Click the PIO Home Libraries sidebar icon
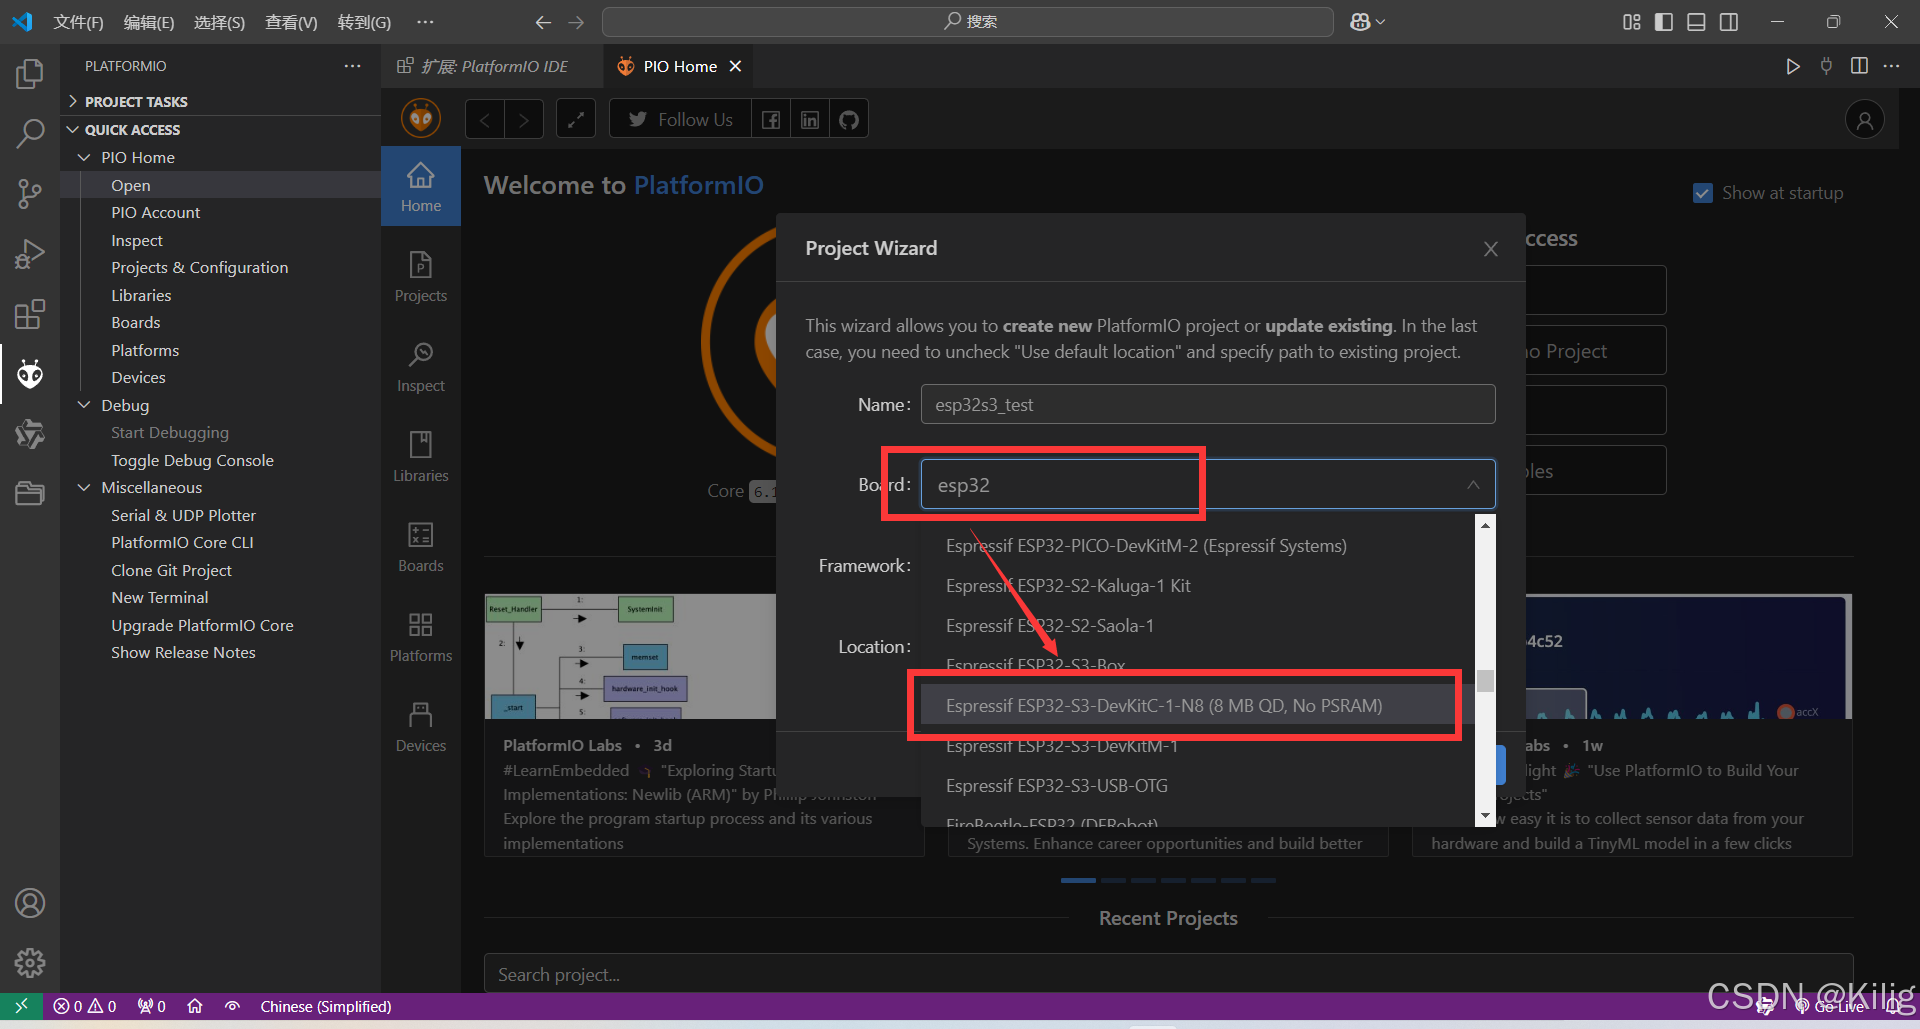 click(421, 456)
